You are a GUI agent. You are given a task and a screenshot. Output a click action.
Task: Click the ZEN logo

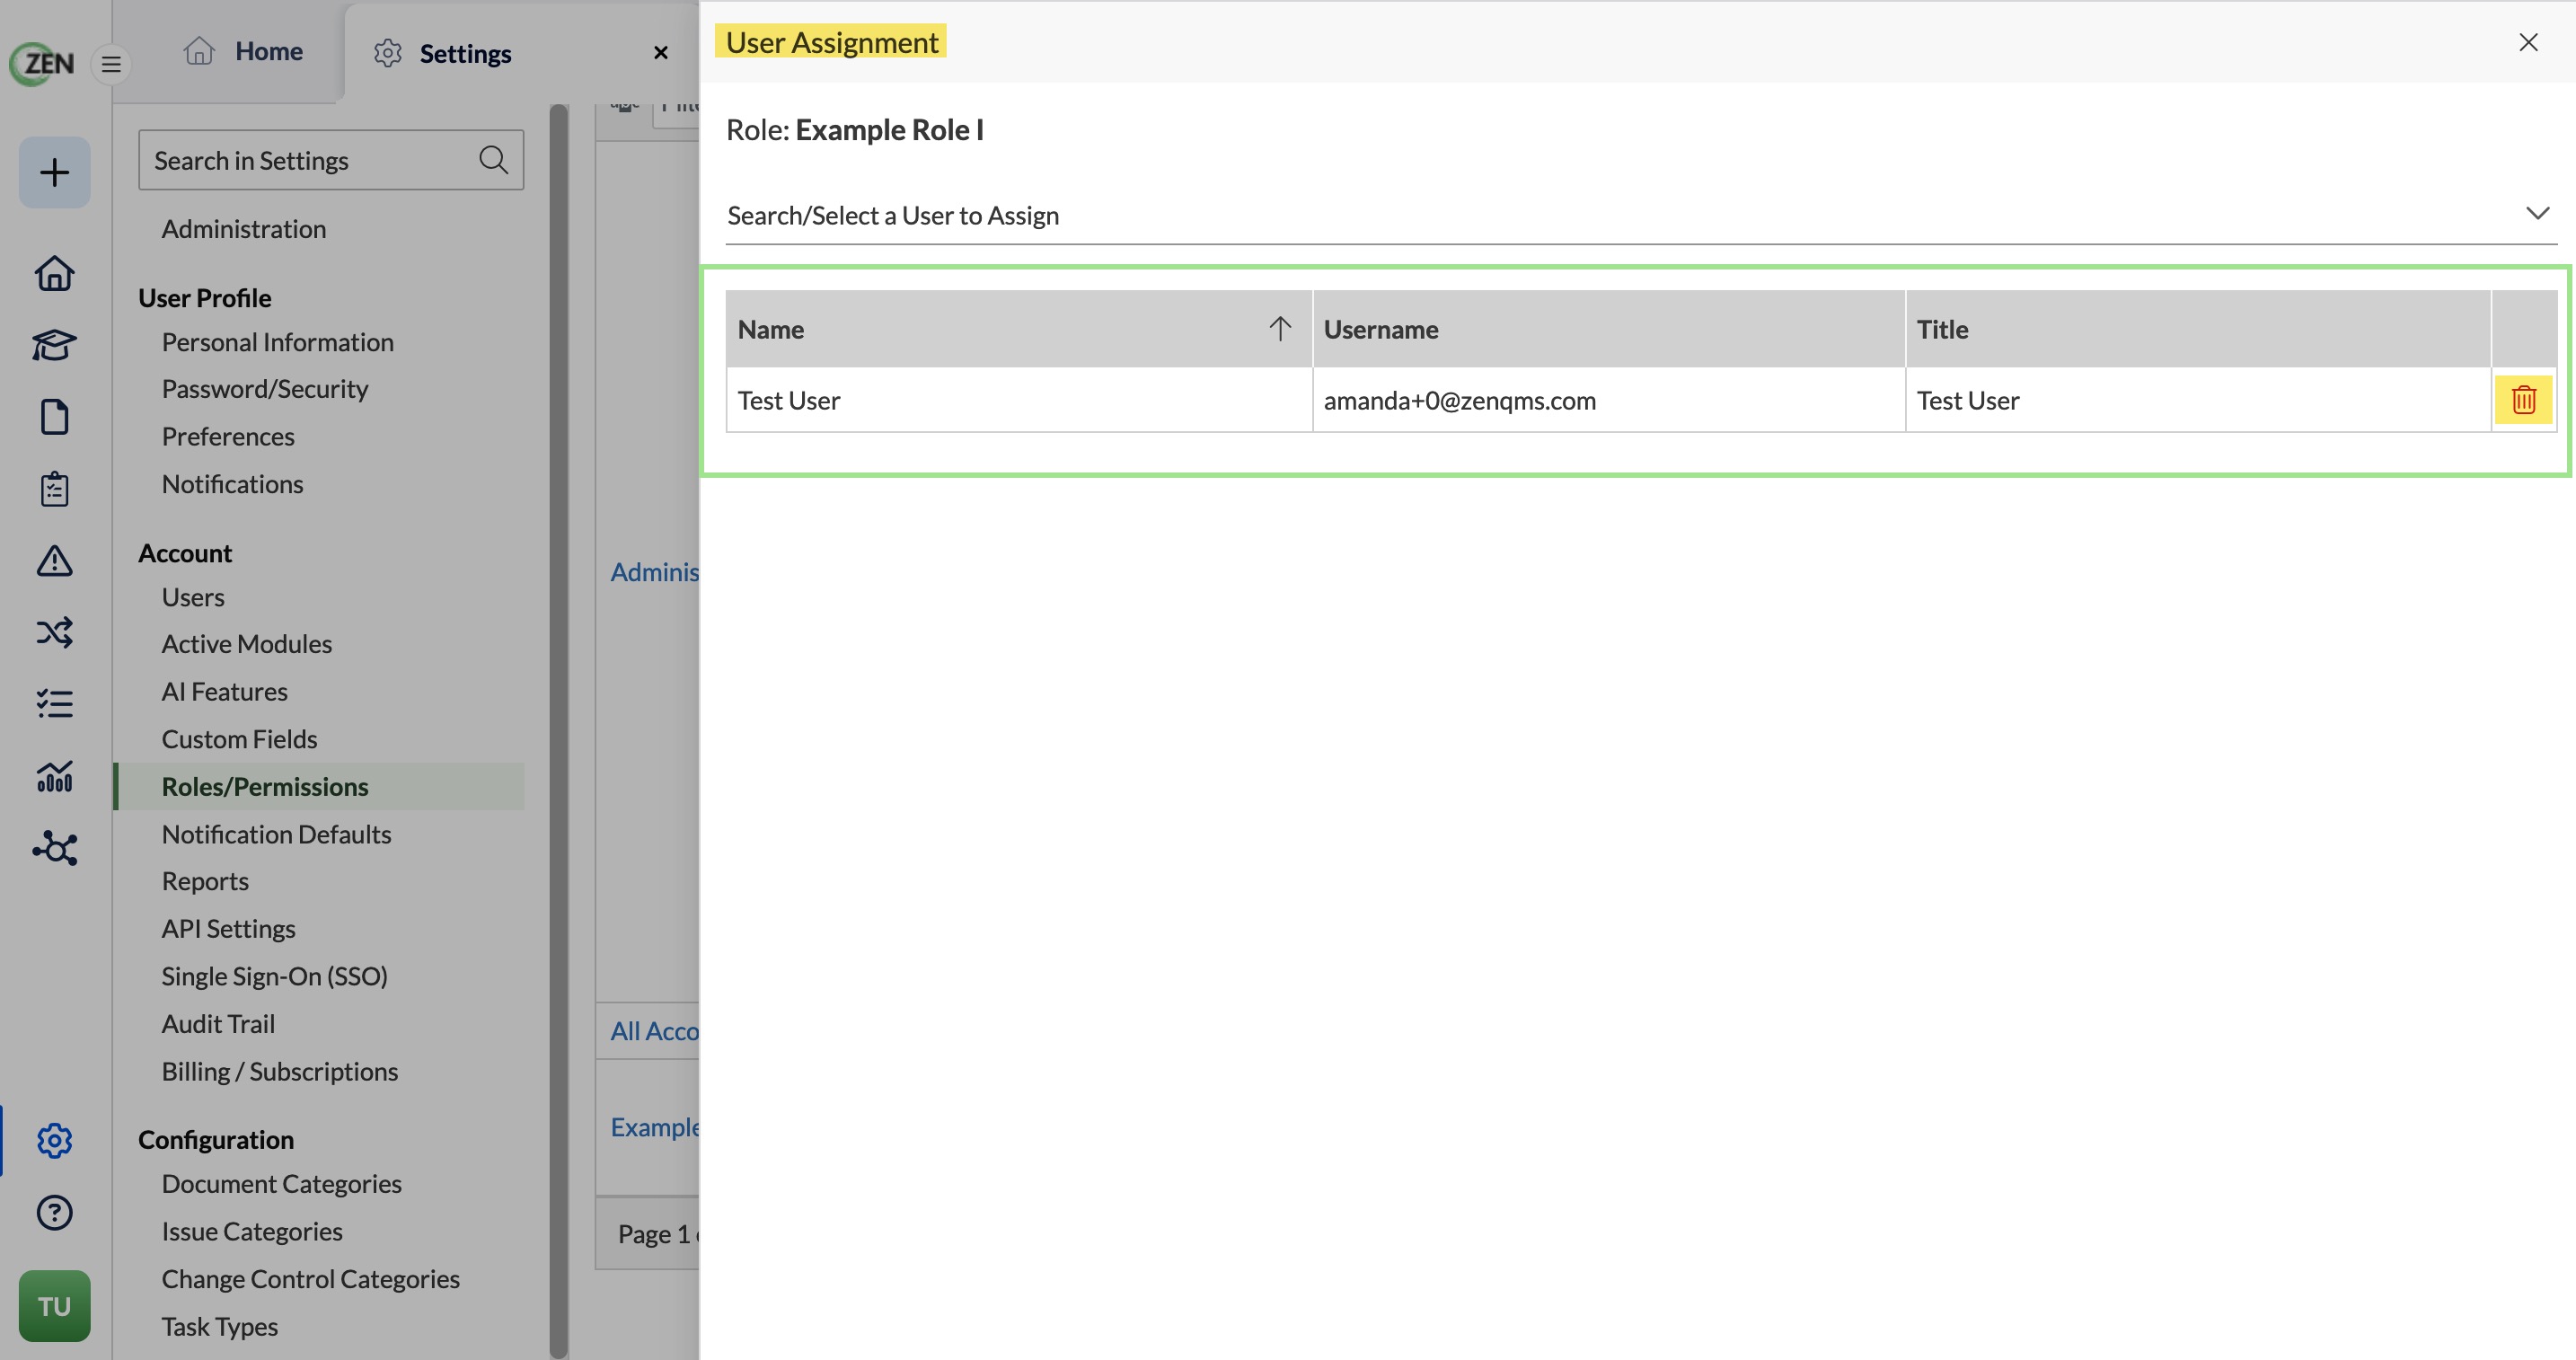[42, 64]
